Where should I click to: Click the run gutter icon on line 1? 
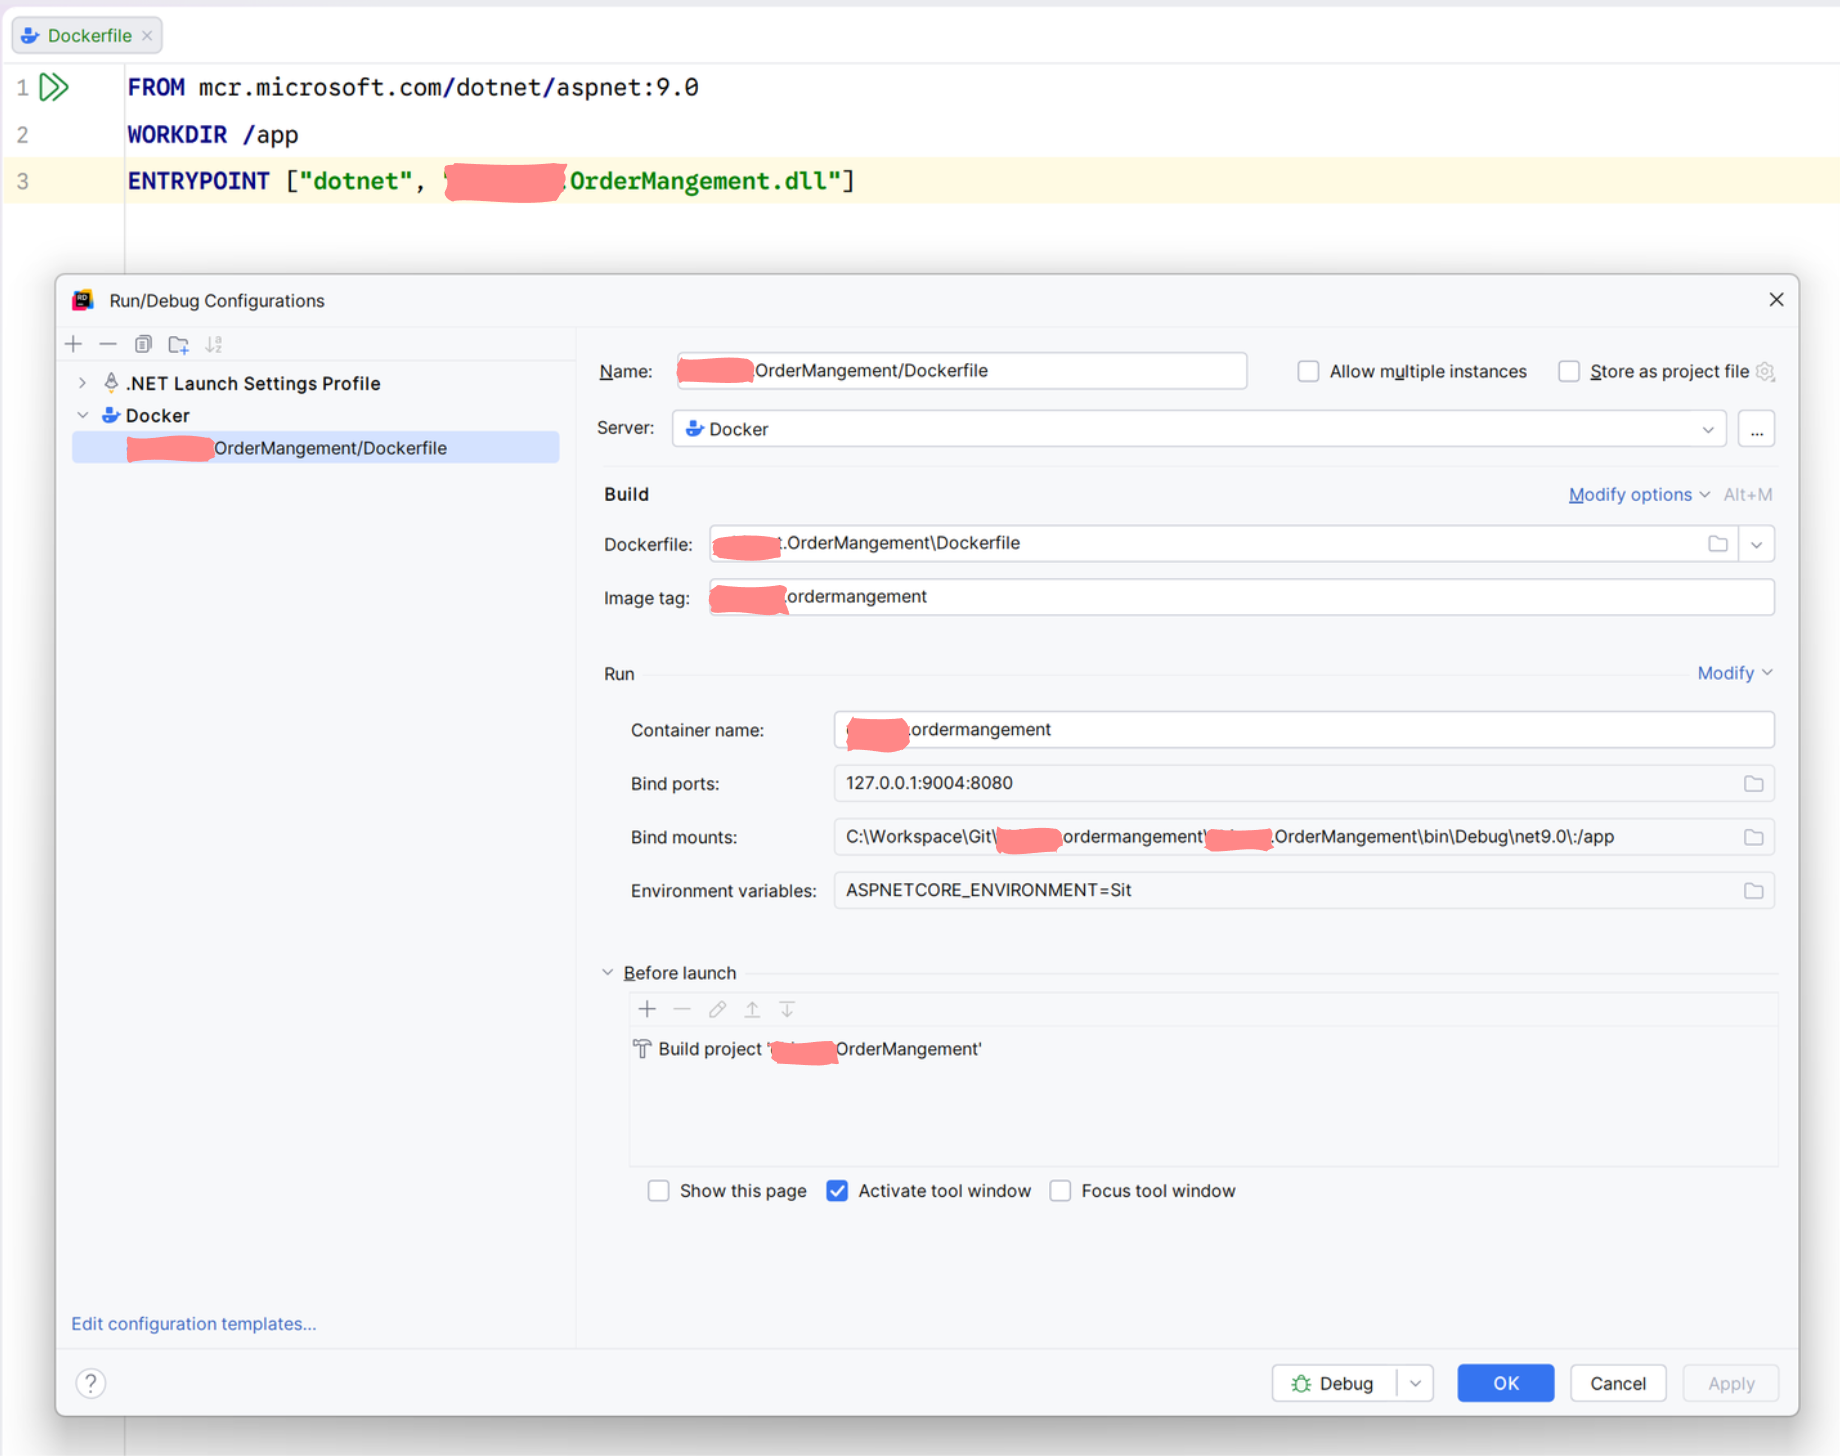click(54, 88)
